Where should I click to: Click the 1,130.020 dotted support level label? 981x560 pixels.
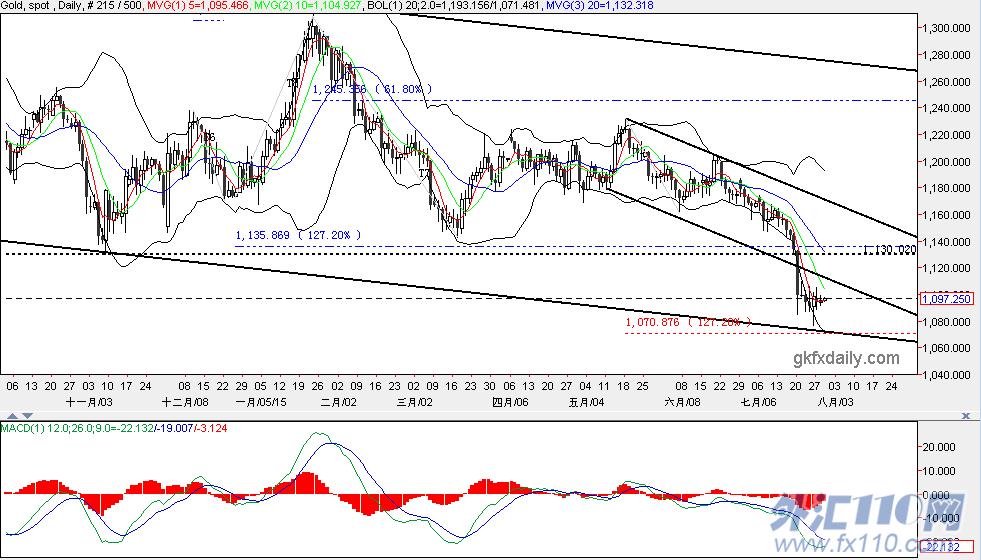889,250
